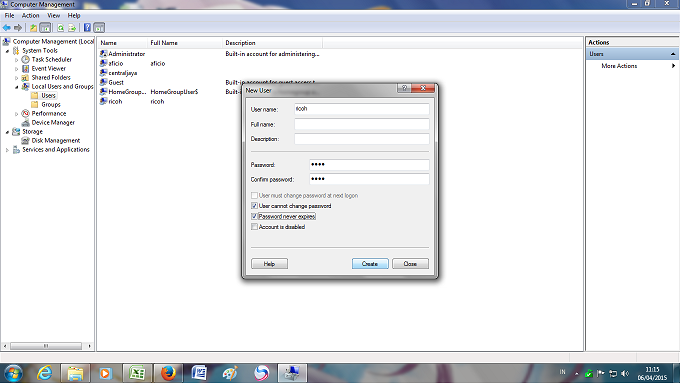Check Account is disabled

(x=254, y=227)
